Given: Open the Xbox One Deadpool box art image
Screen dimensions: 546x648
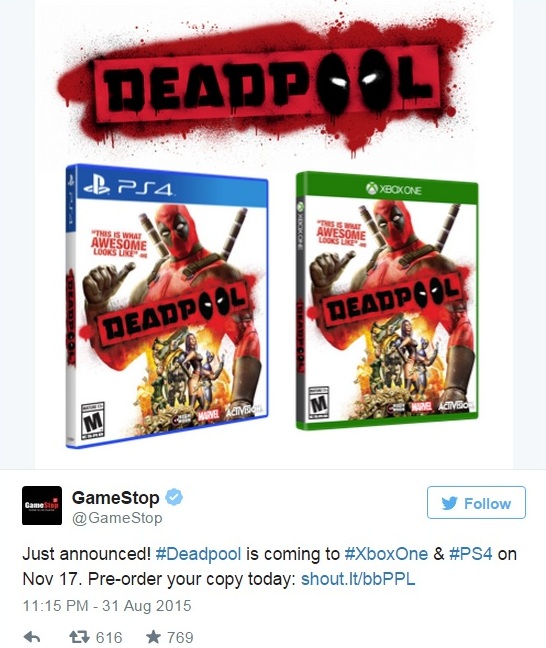Looking at the screenshot, I should (x=387, y=301).
